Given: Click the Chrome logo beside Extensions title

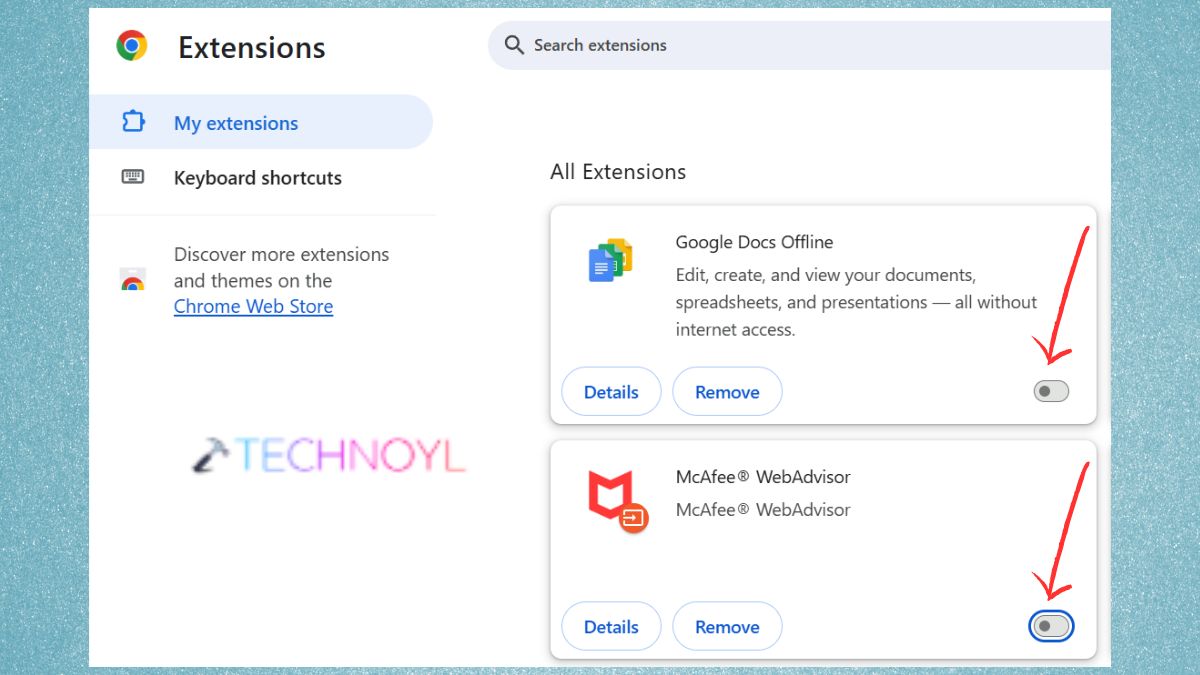Looking at the screenshot, I should click(x=132, y=46).
